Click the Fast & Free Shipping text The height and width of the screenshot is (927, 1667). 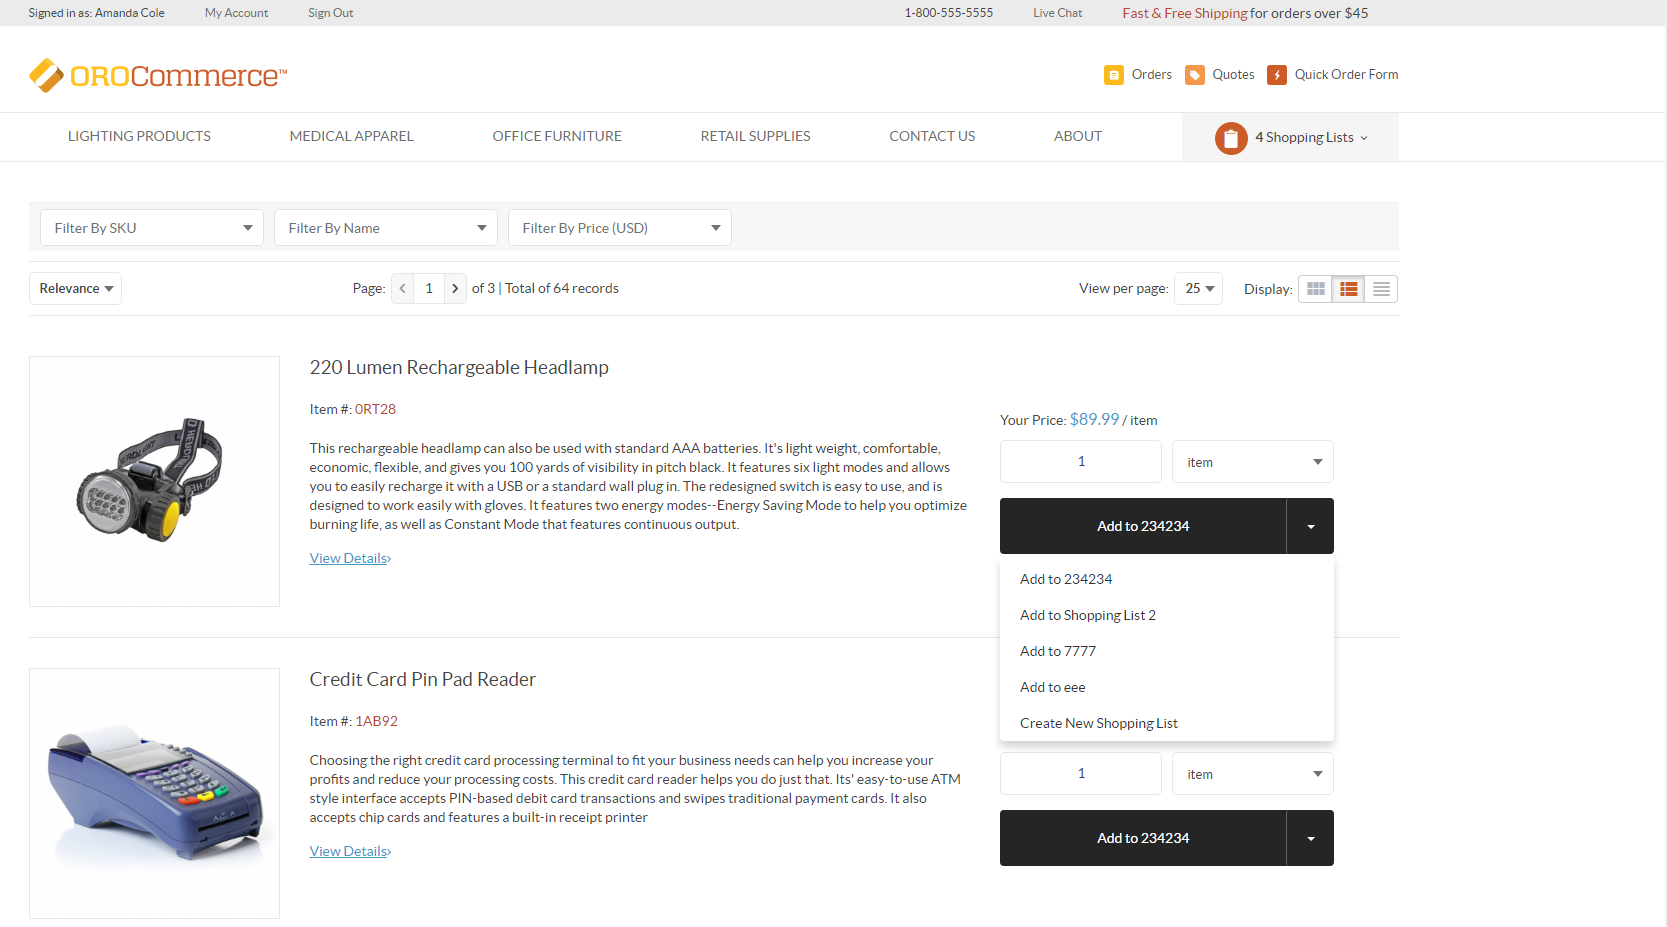1185,13
